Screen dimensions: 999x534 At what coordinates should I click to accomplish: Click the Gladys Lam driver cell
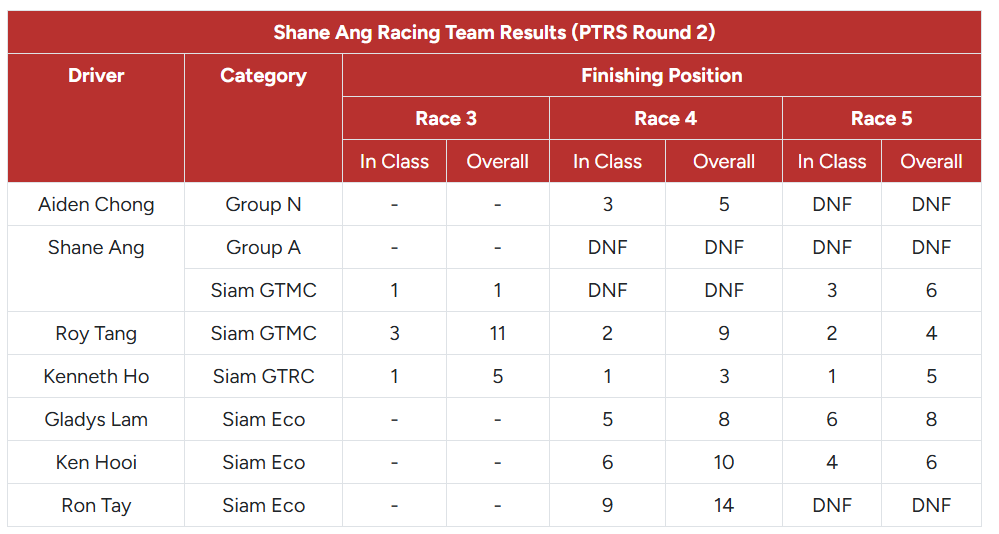pyautogui.click(x=96, y=419)
